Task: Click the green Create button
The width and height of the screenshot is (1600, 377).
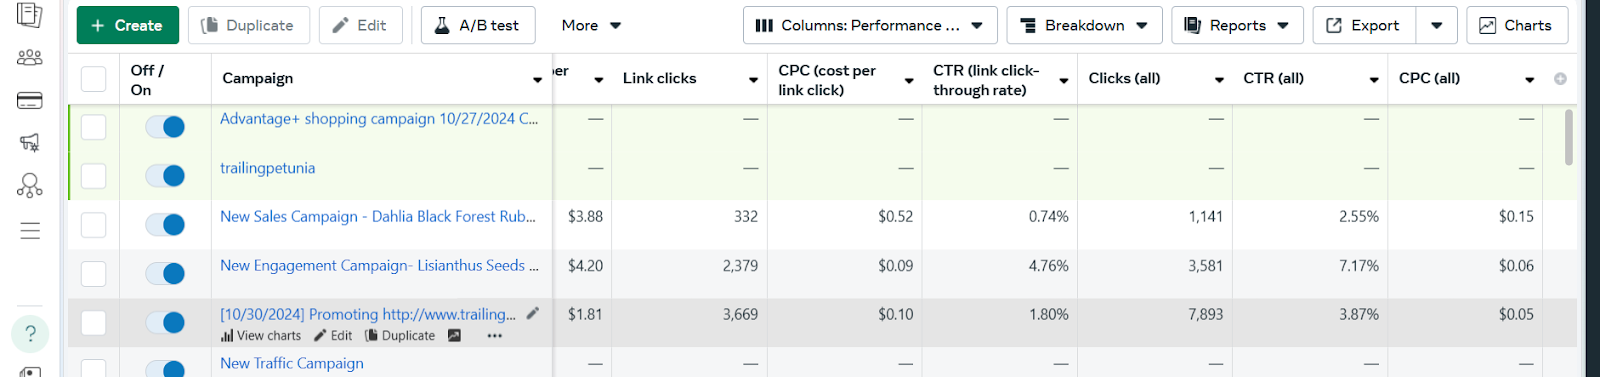Action: [x=127, y=25]
